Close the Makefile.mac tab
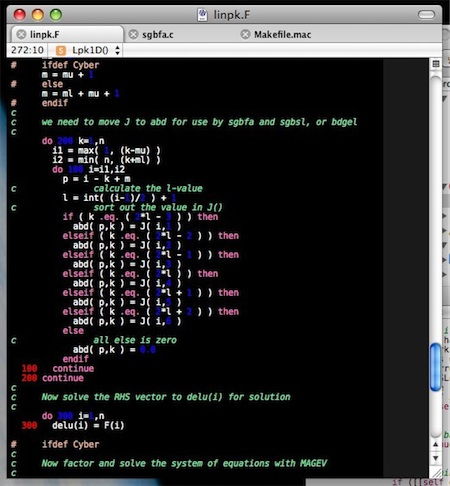Viewport: 450px width, 486px height. tap(245, 34)
